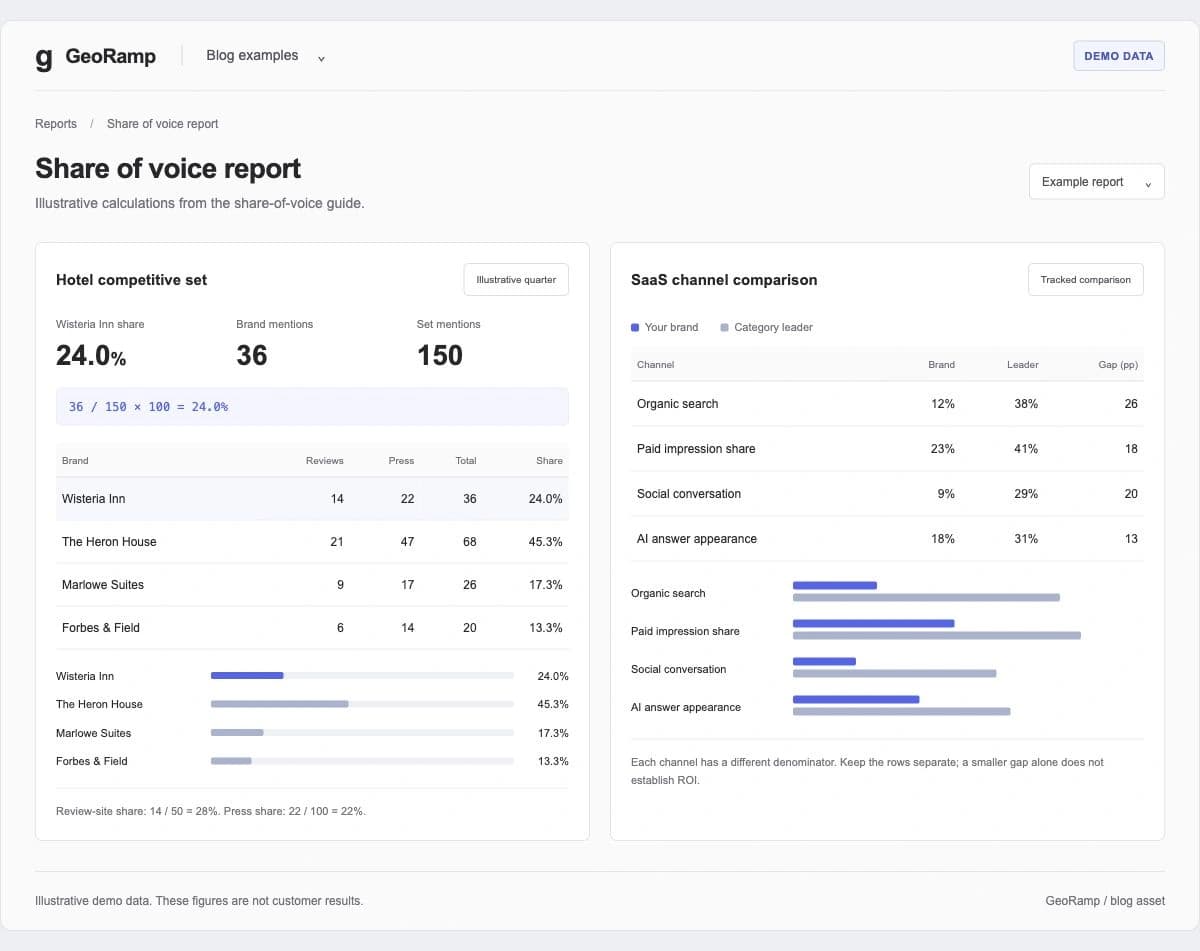Click the DEMO DATA badge

pos(1119,56)
